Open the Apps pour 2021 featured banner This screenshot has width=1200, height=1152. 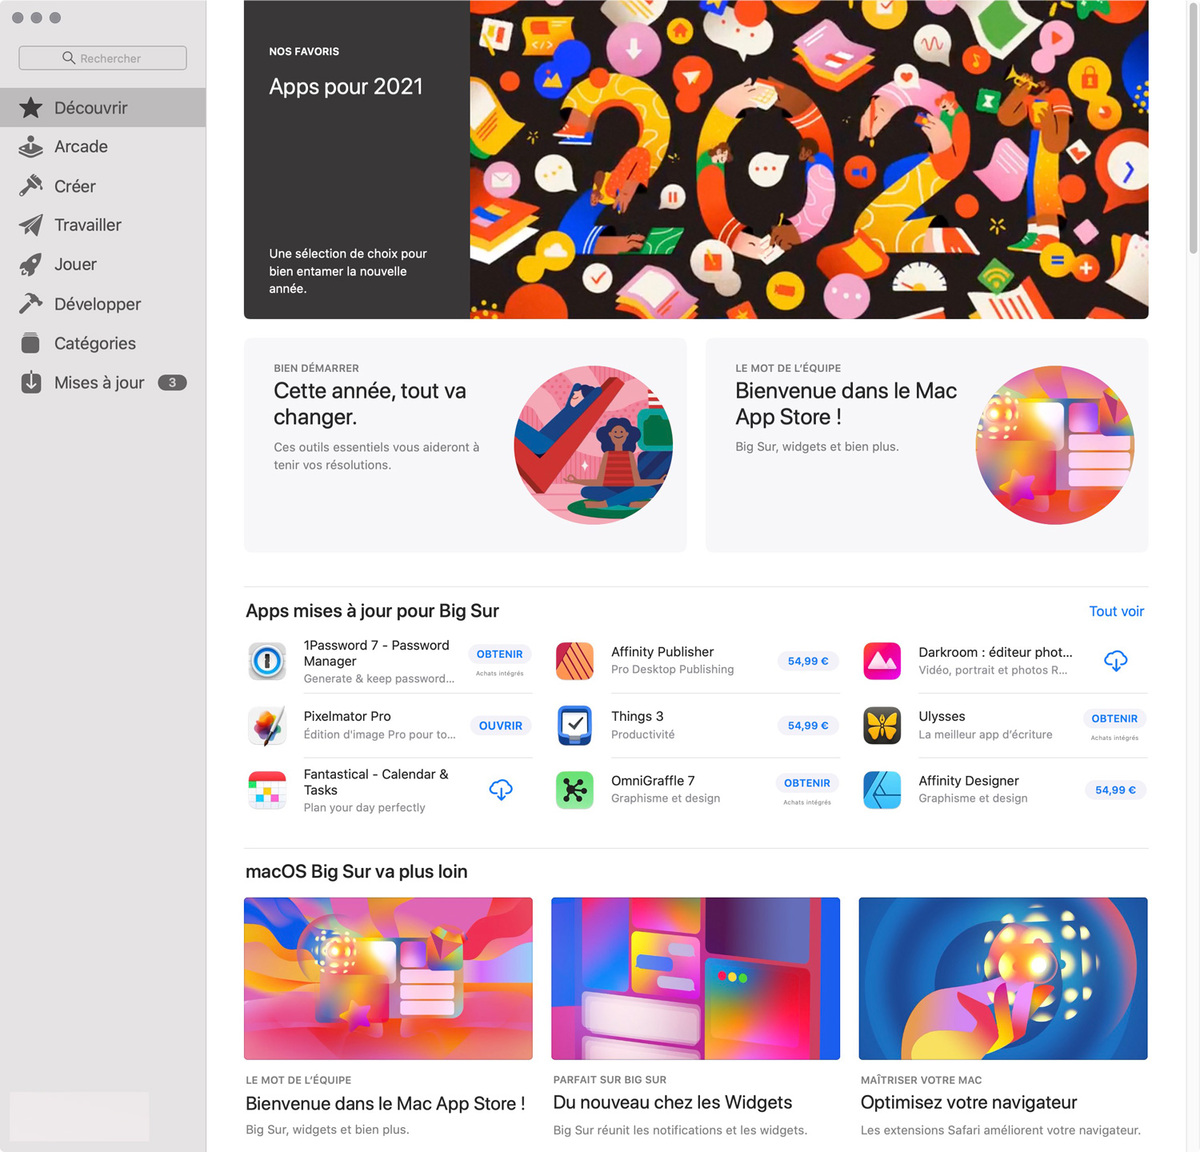click(x=696, y=160)
